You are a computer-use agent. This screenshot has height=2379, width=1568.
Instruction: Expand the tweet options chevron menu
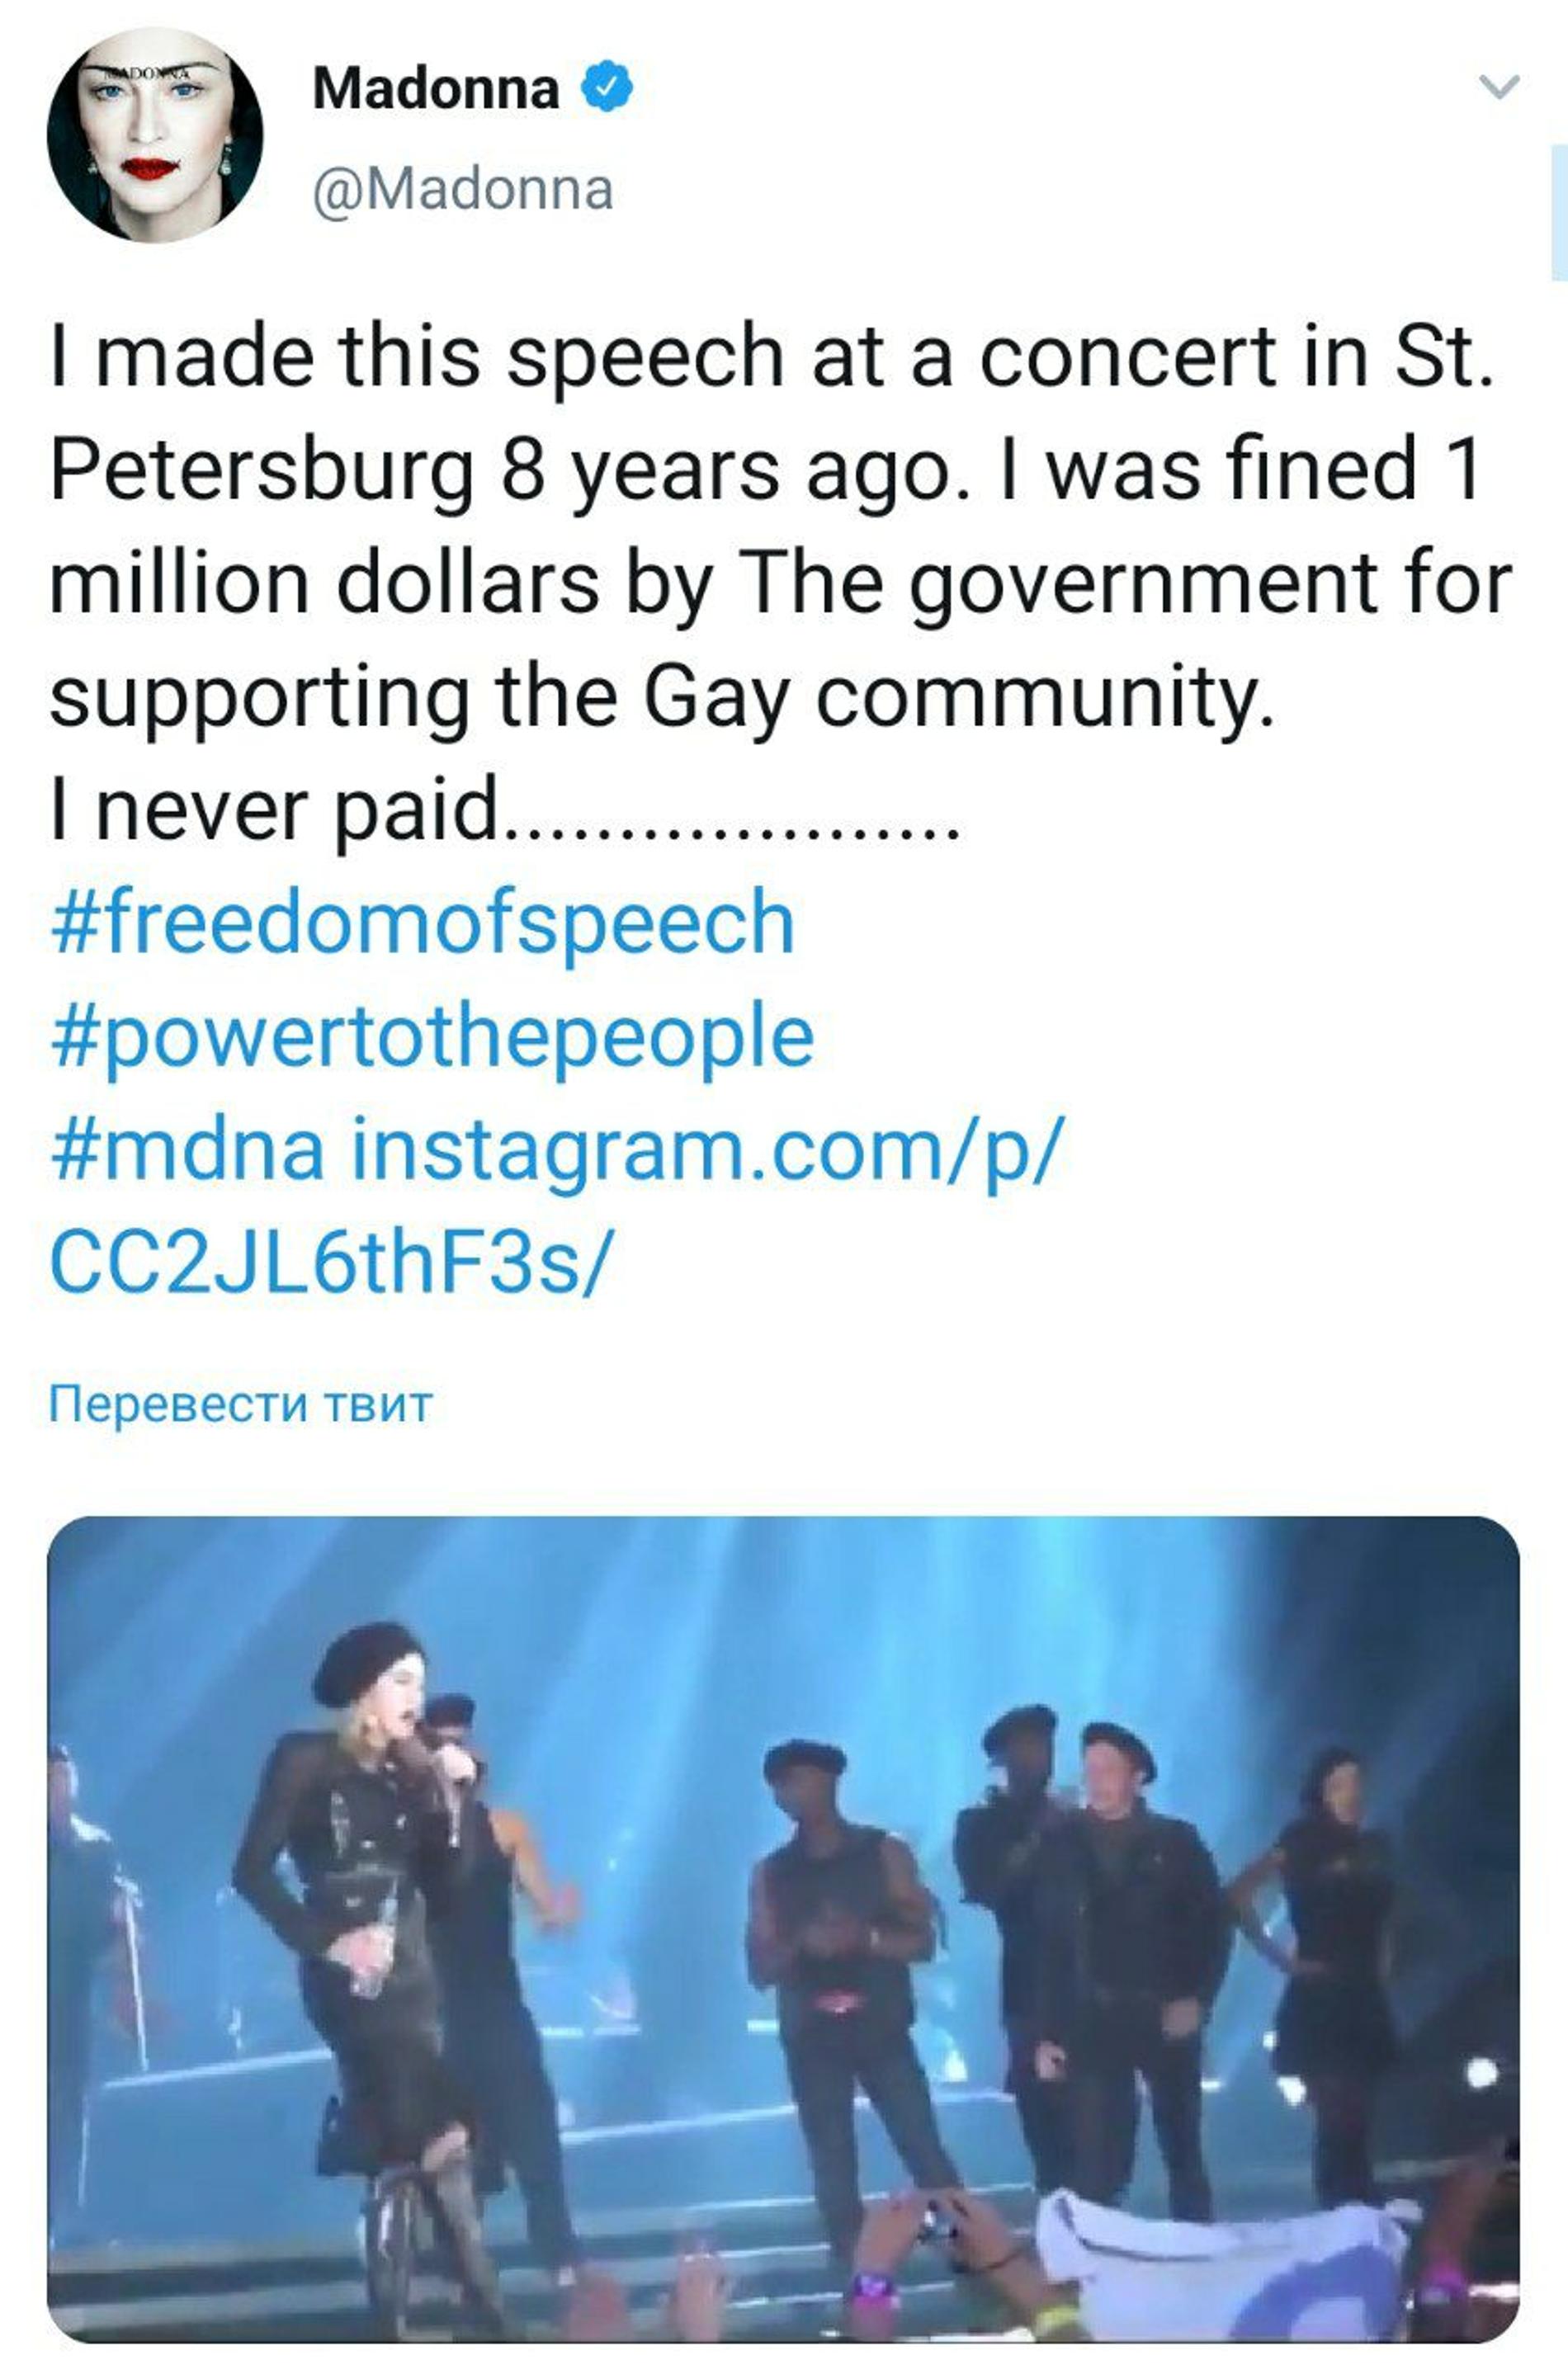[x=1498, y=88]
